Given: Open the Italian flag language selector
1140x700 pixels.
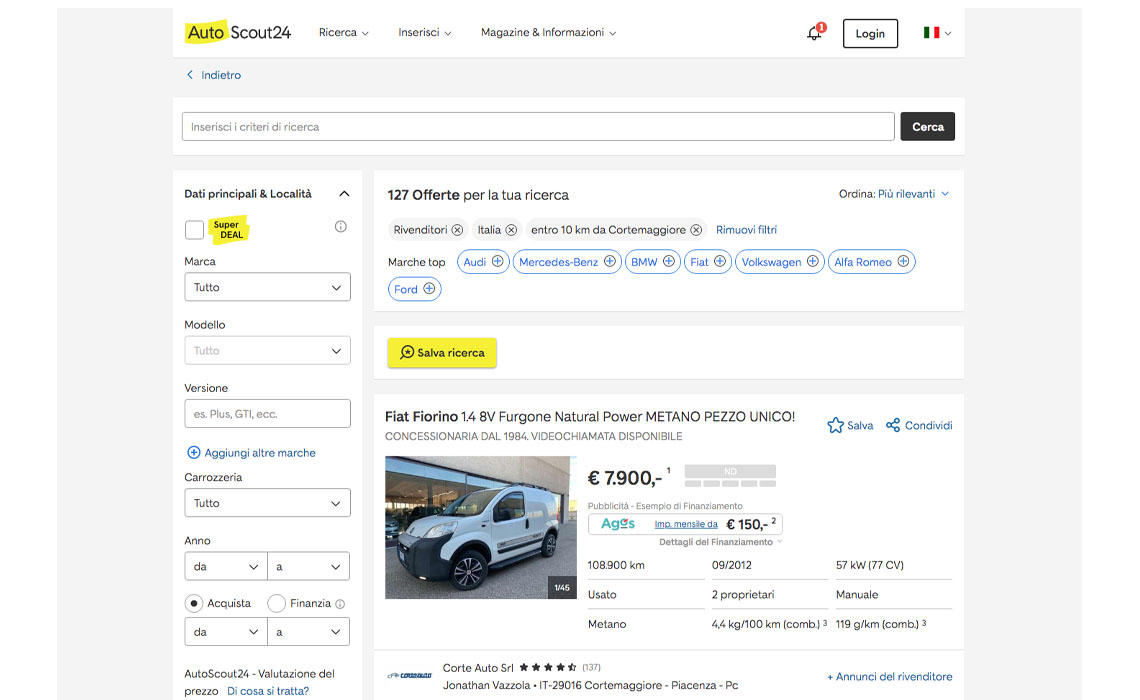Looking at the screenshot, I should pyautogui.click(x=937, y=33).
